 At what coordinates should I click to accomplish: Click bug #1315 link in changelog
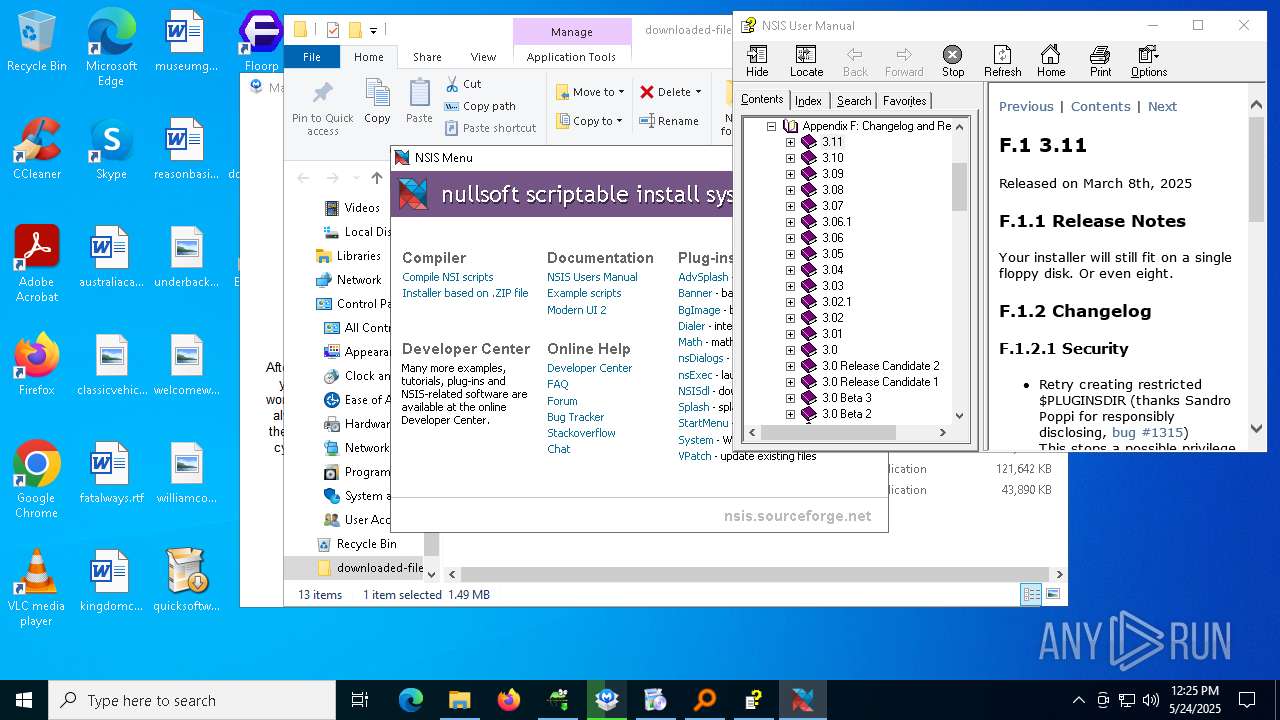click(x=1148, y=433)
